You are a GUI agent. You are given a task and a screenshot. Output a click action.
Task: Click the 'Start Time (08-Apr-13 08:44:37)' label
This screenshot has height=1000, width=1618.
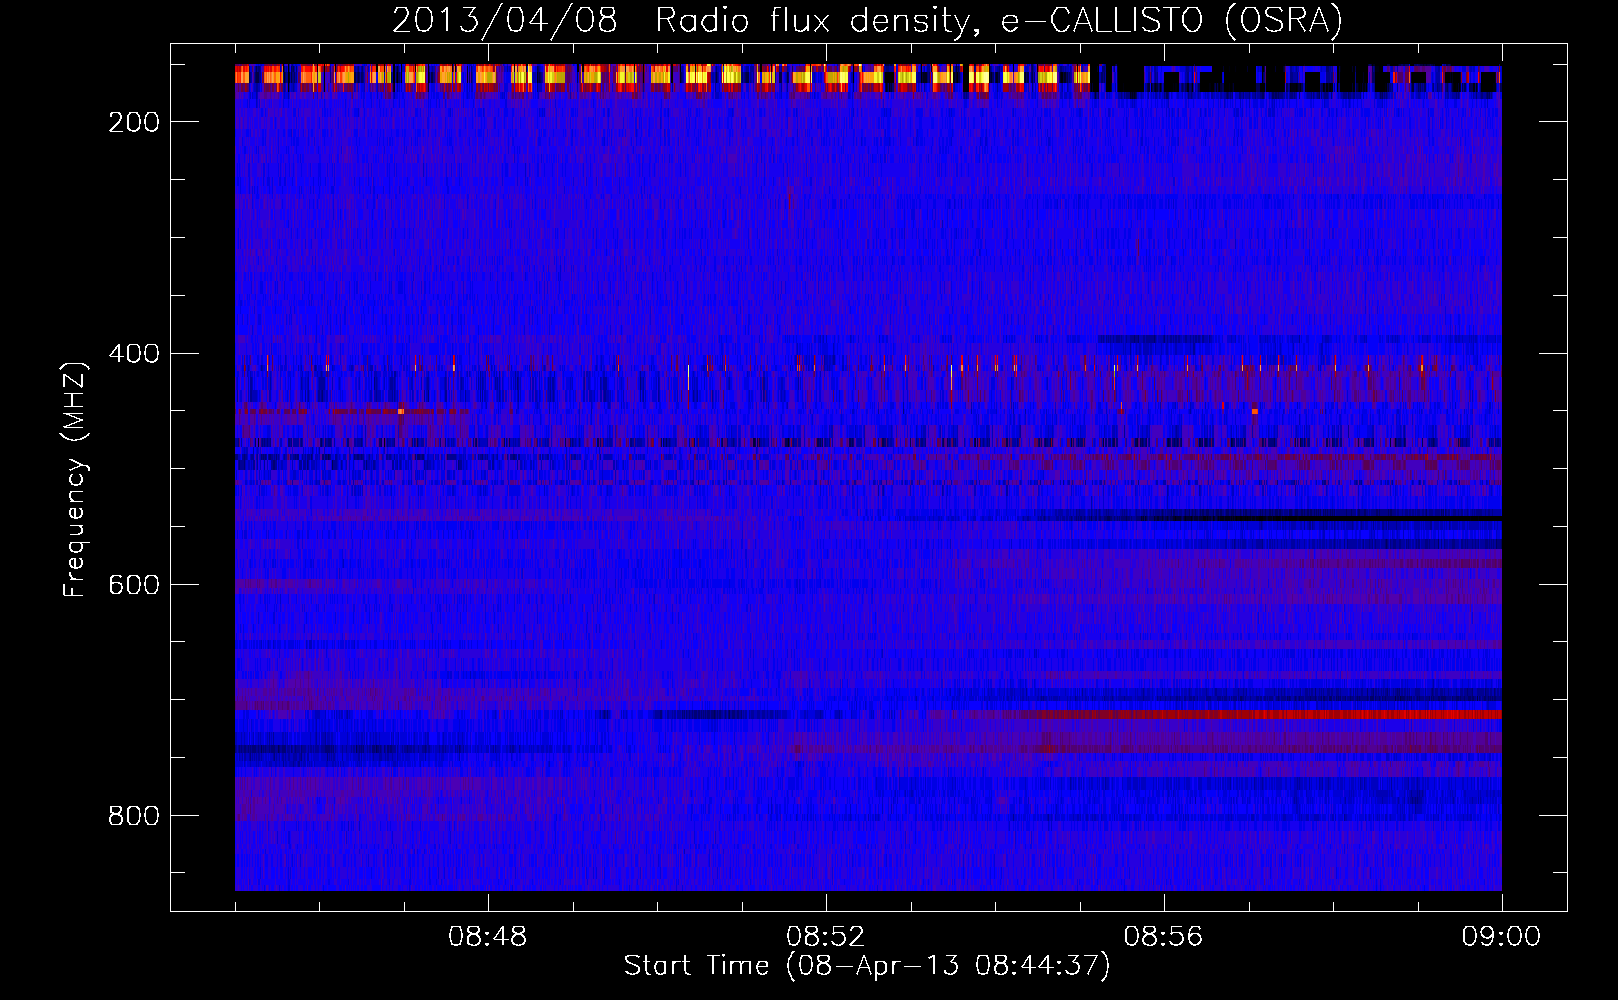click(x=867, y=966)
